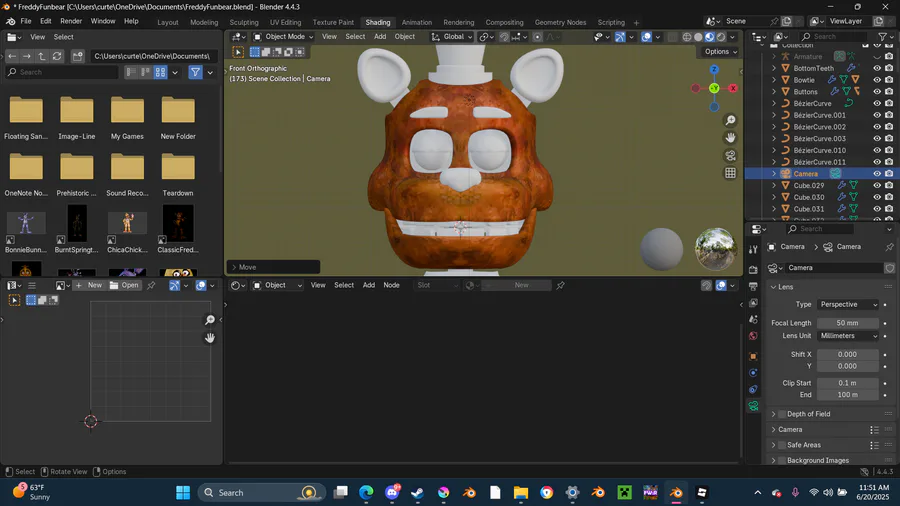Expand Armature in outliner

(x=774, y=56)
